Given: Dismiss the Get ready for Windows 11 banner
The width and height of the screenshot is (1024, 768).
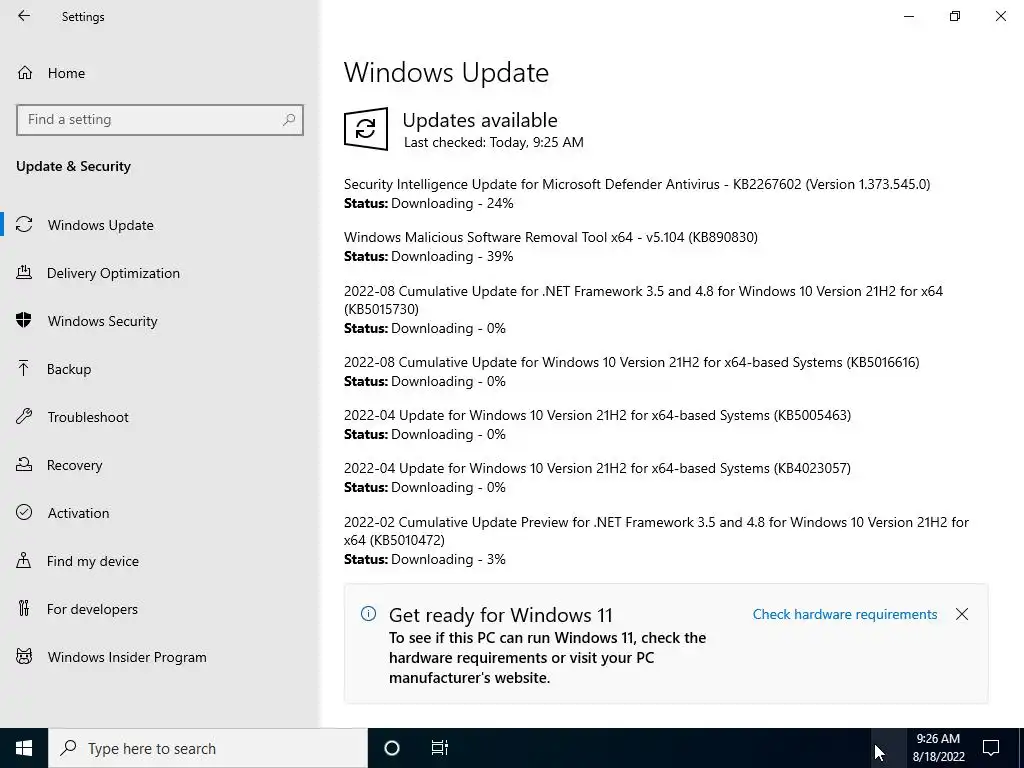Looking at the screenshot, I should tap(961, 614).
